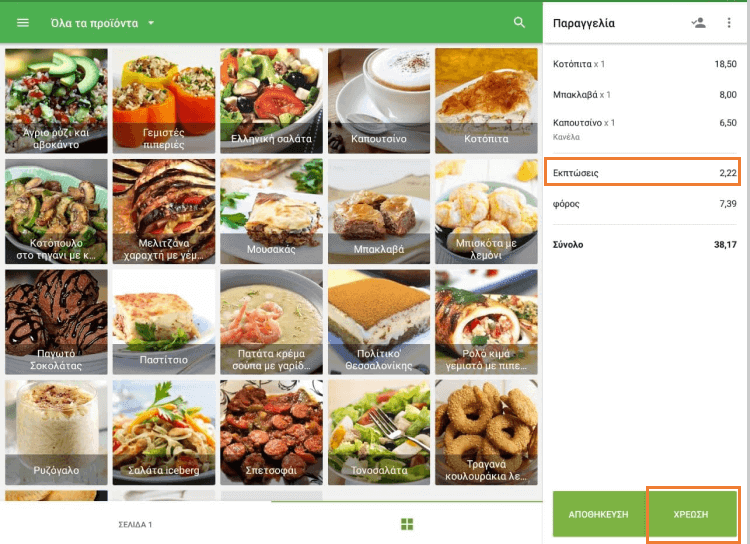Add Παγωτό Σοκολάτας to the order
750x544 pixels.
pyautogui.click(x=56, y=322)
